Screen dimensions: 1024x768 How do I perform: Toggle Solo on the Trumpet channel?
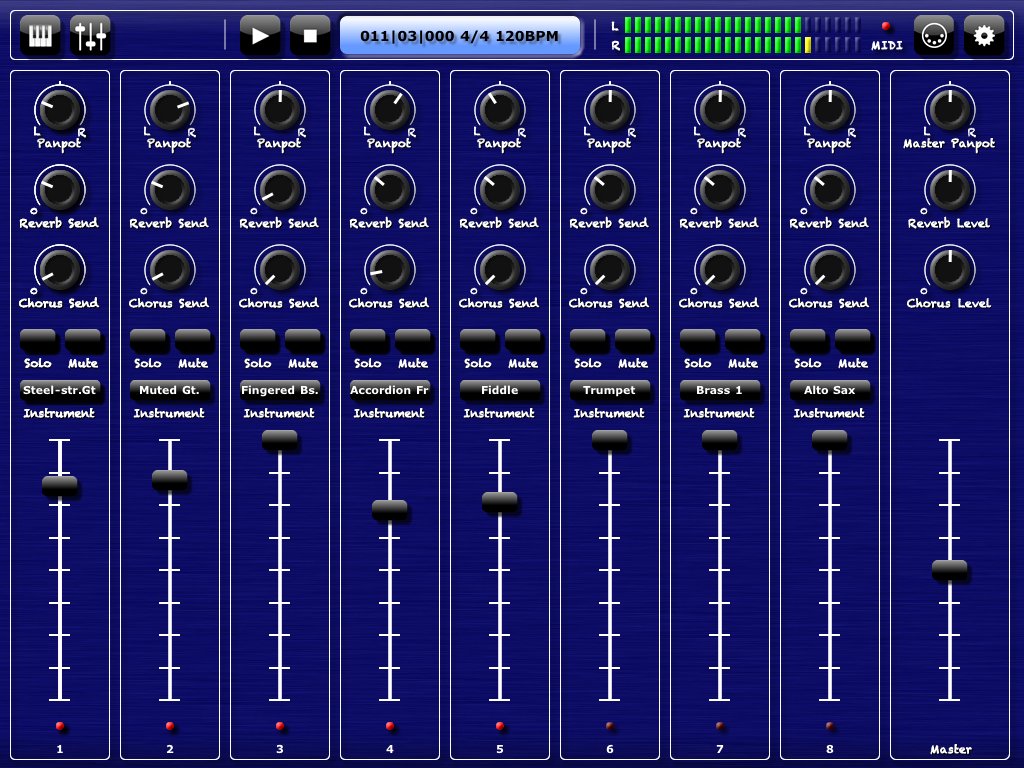[588, 340]
